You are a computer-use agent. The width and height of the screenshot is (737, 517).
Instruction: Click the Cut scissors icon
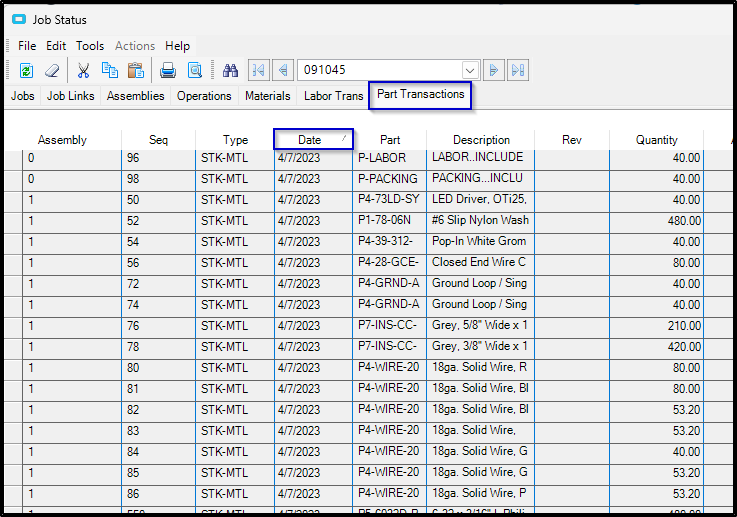pos(83,70)
